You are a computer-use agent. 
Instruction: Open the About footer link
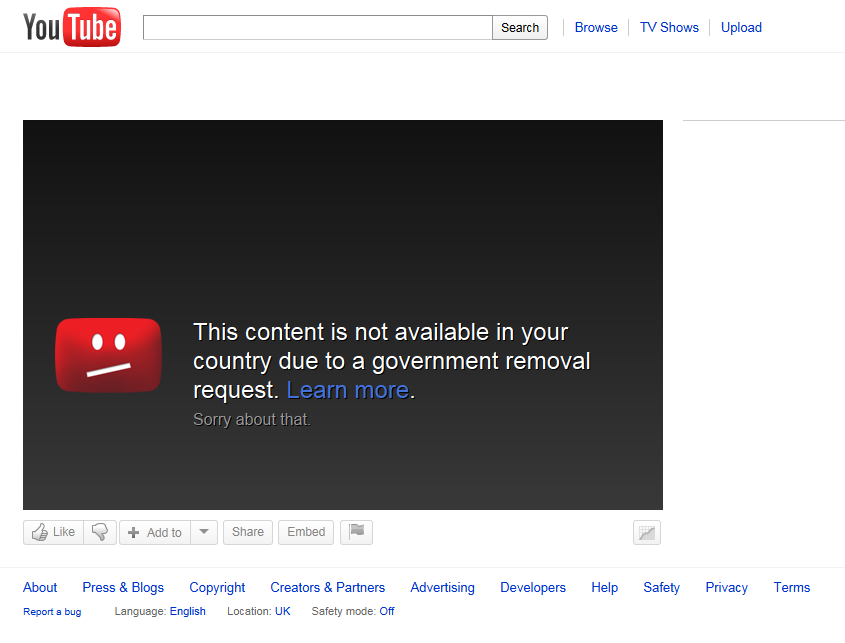point(40,587)
